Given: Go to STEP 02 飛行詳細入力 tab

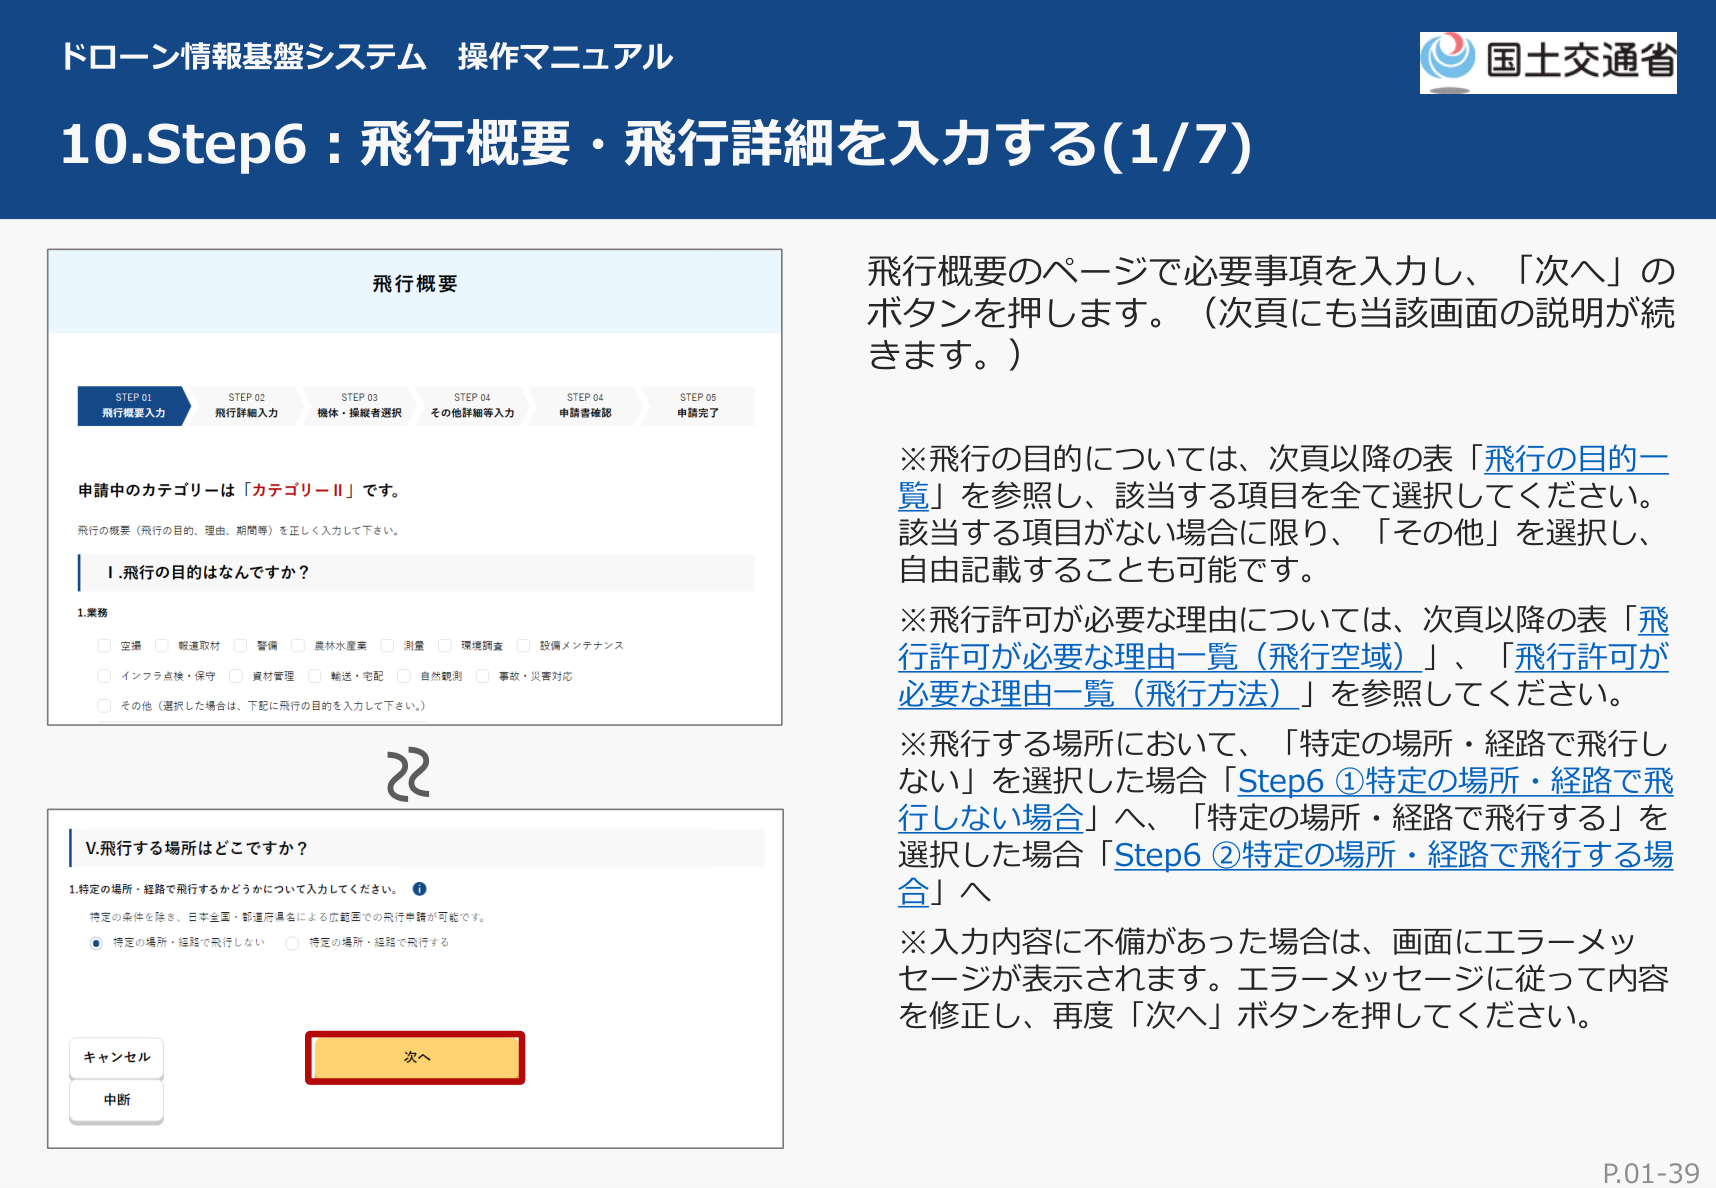Looking at the screenshot, I should coord(246,406).
